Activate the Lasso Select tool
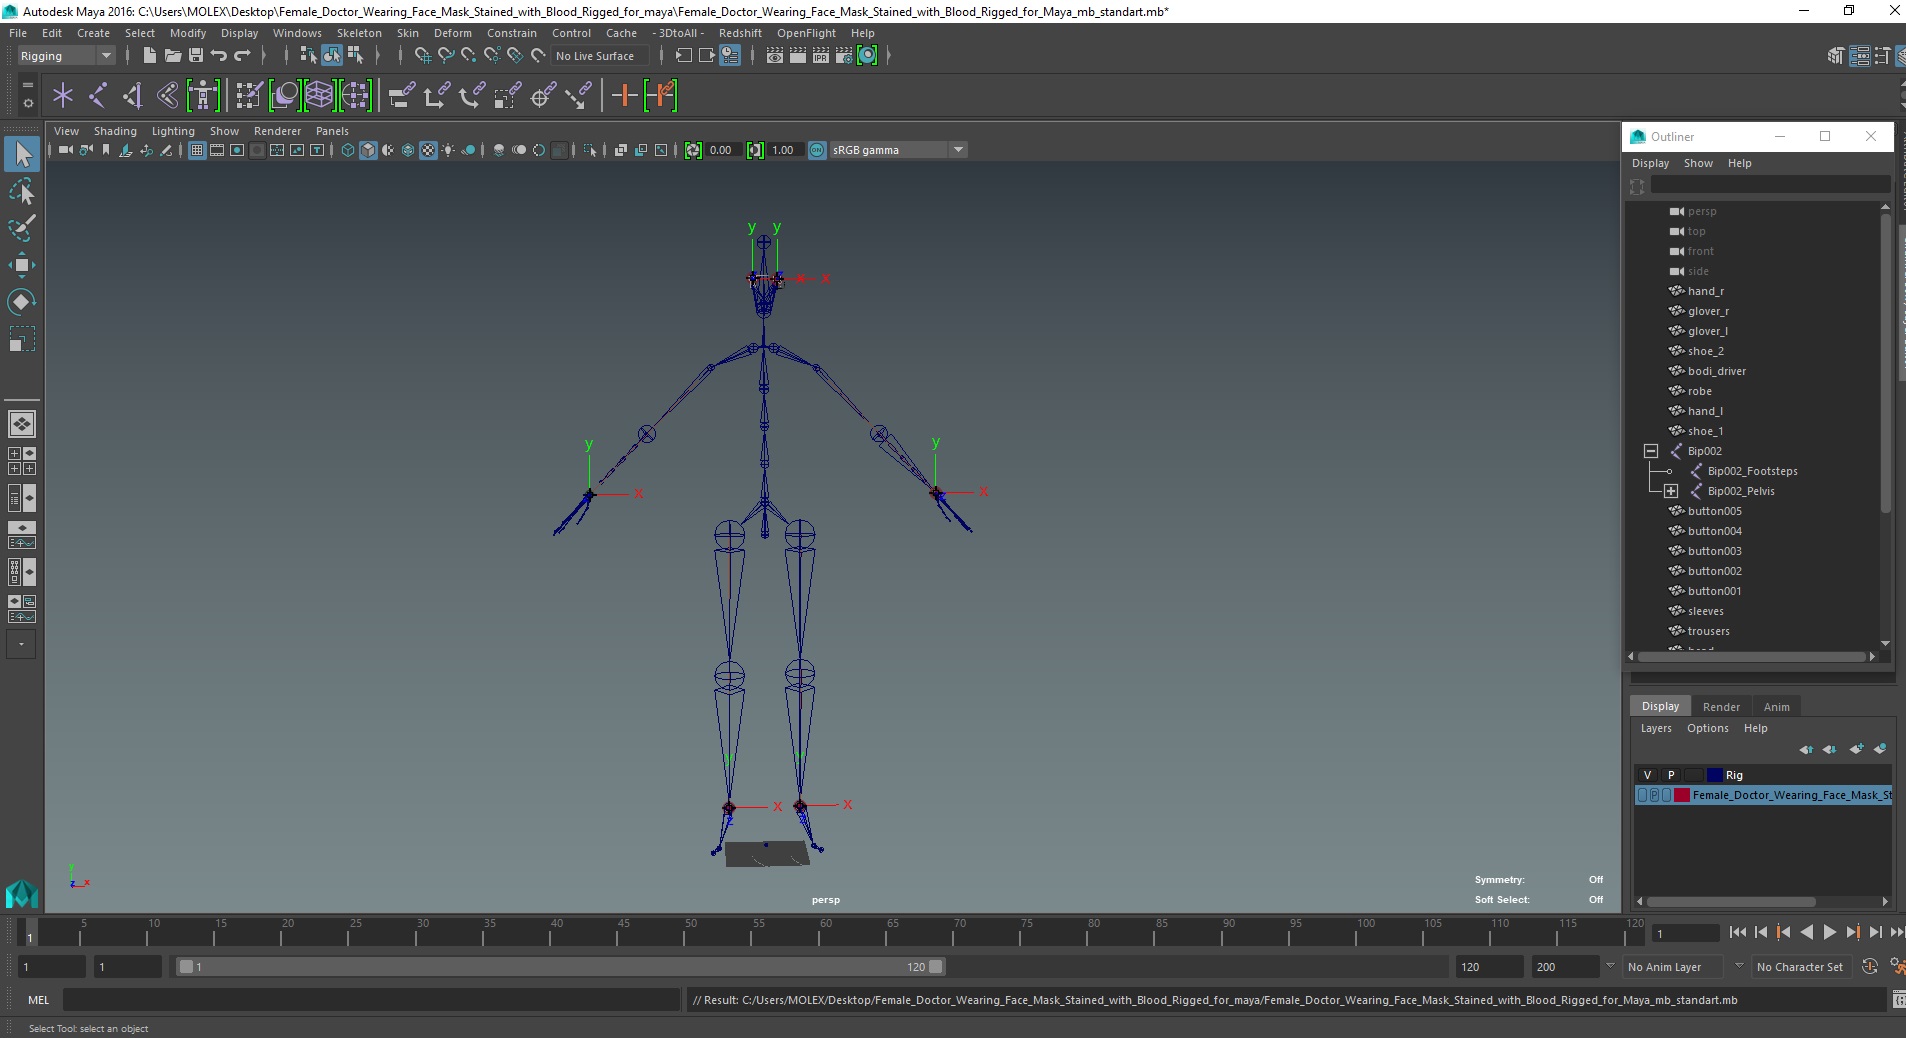Screen dimensions: 1906x1038 pyautogui.click(x=22, y=191)
